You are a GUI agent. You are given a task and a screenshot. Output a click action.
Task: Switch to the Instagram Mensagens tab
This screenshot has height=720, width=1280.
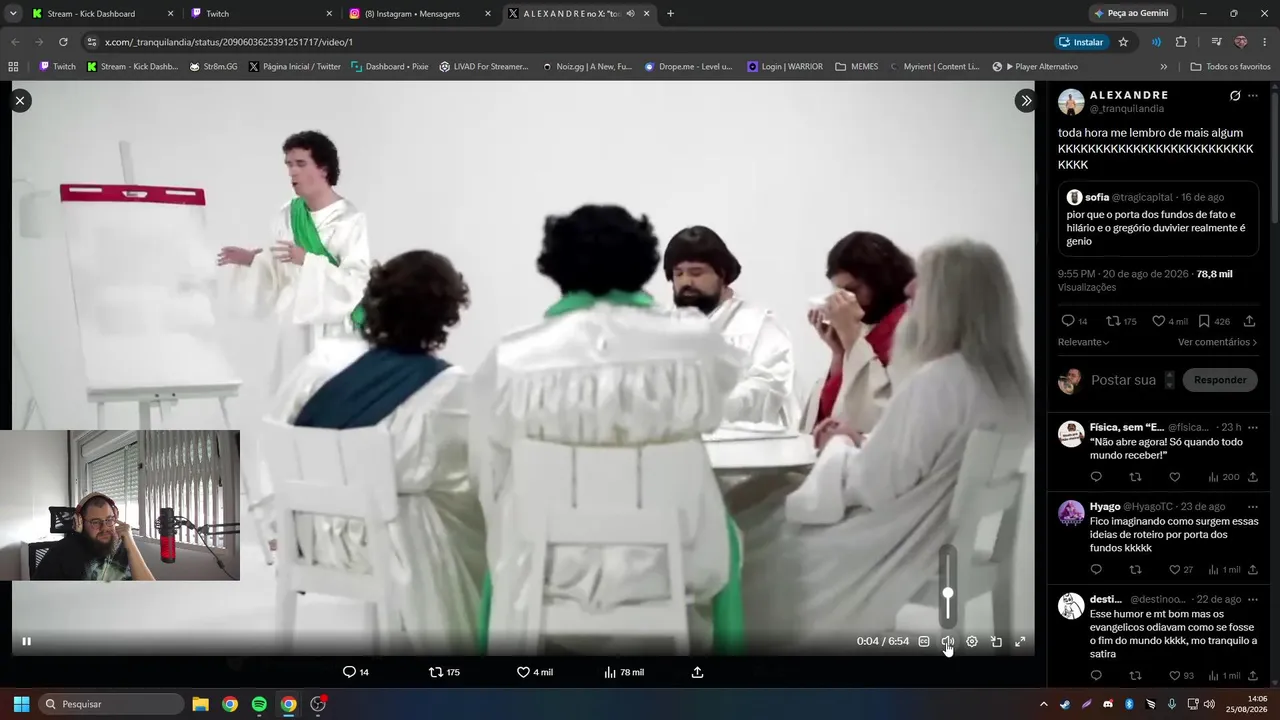[x=421, y=14]
